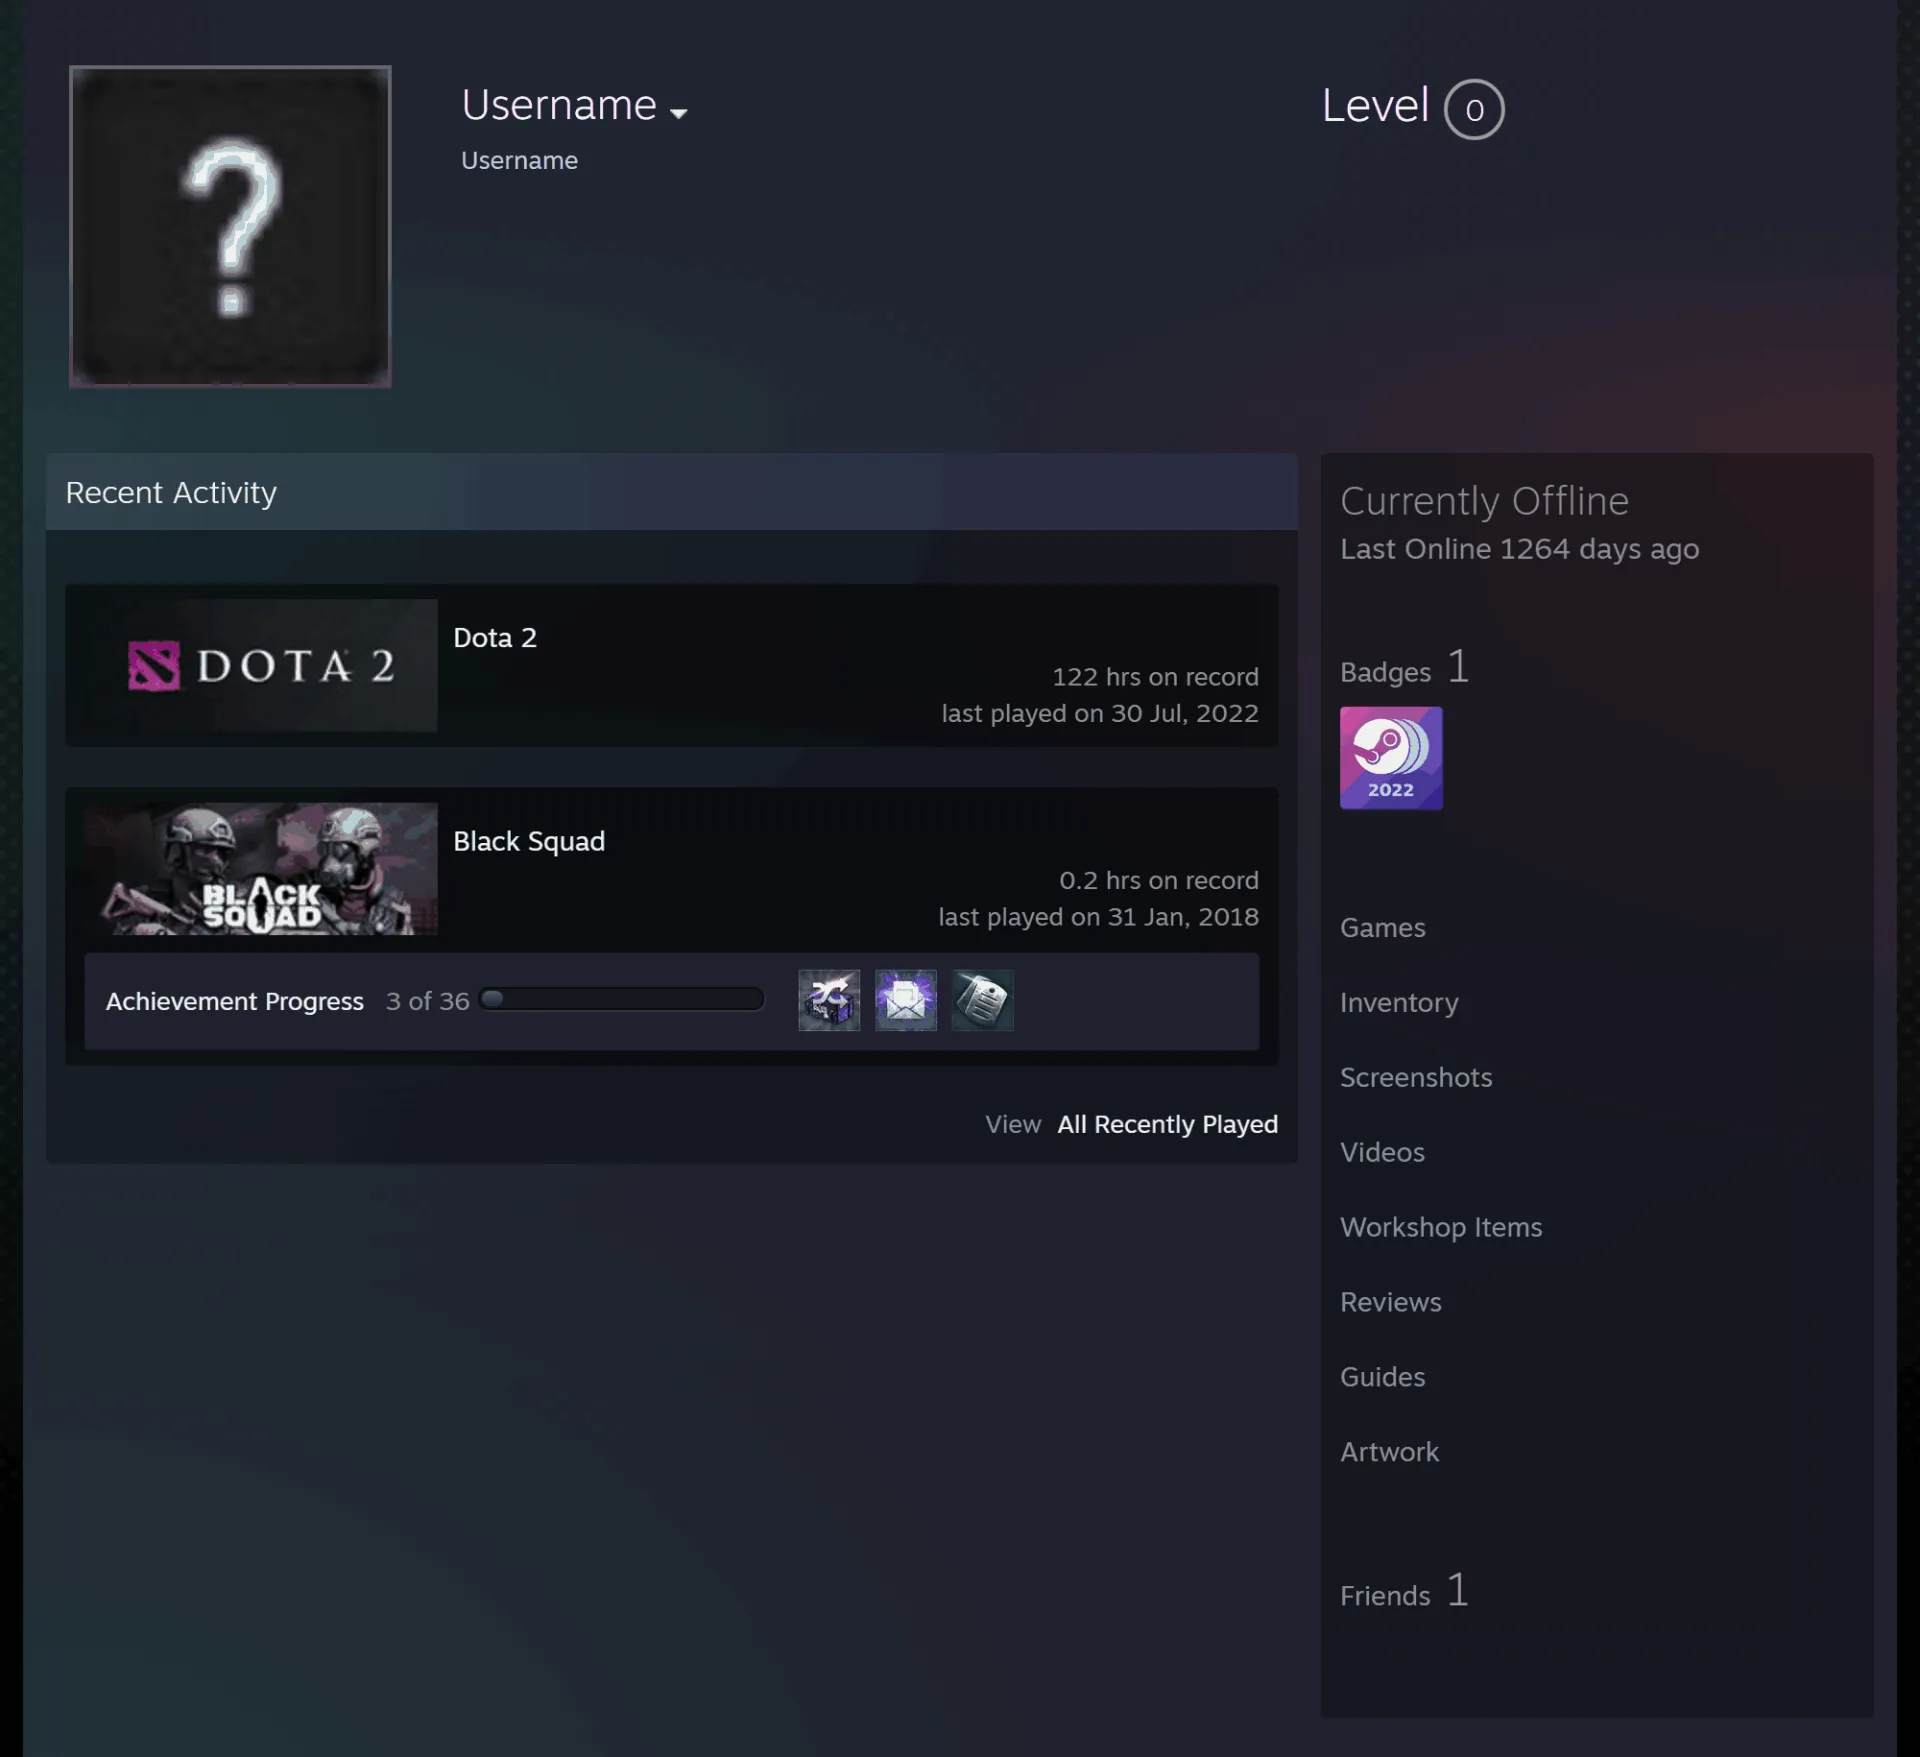Open the Games link in sidebar
The image size is (1920, 1757).
(1383, 928)
